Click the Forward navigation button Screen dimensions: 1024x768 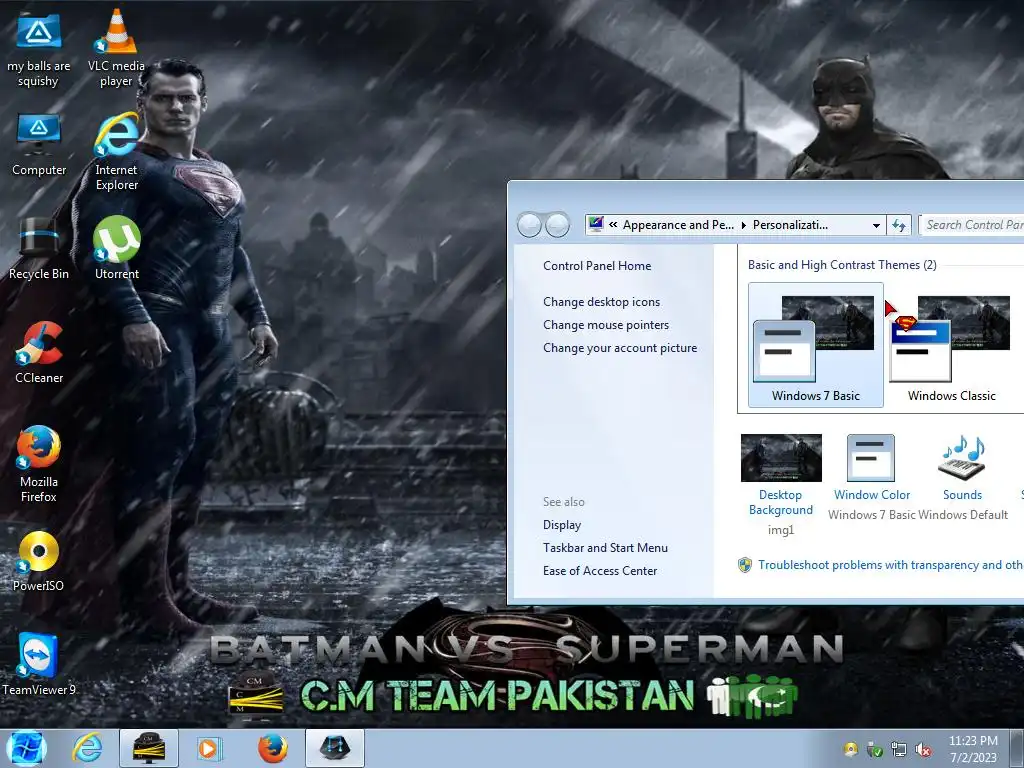point(557,225)
